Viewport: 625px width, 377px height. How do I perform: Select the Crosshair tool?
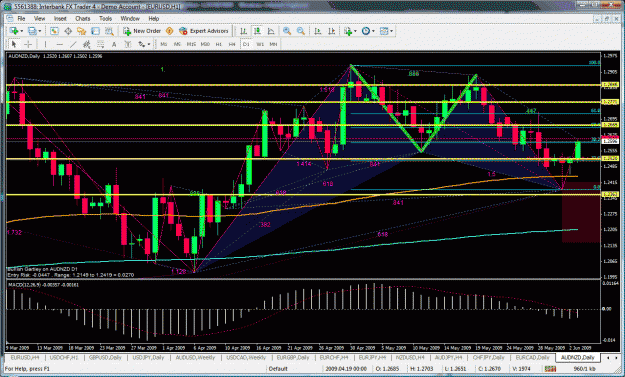28,44
